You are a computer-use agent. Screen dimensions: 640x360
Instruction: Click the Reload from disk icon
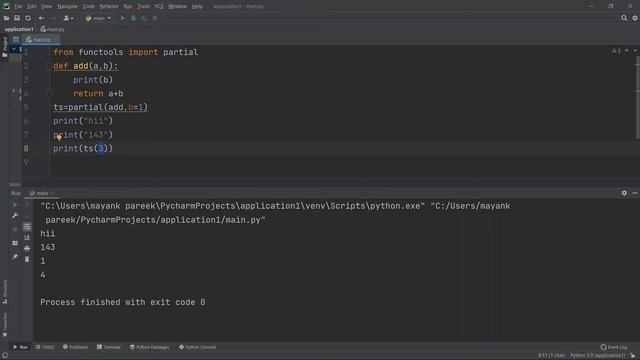pos(28,18)
